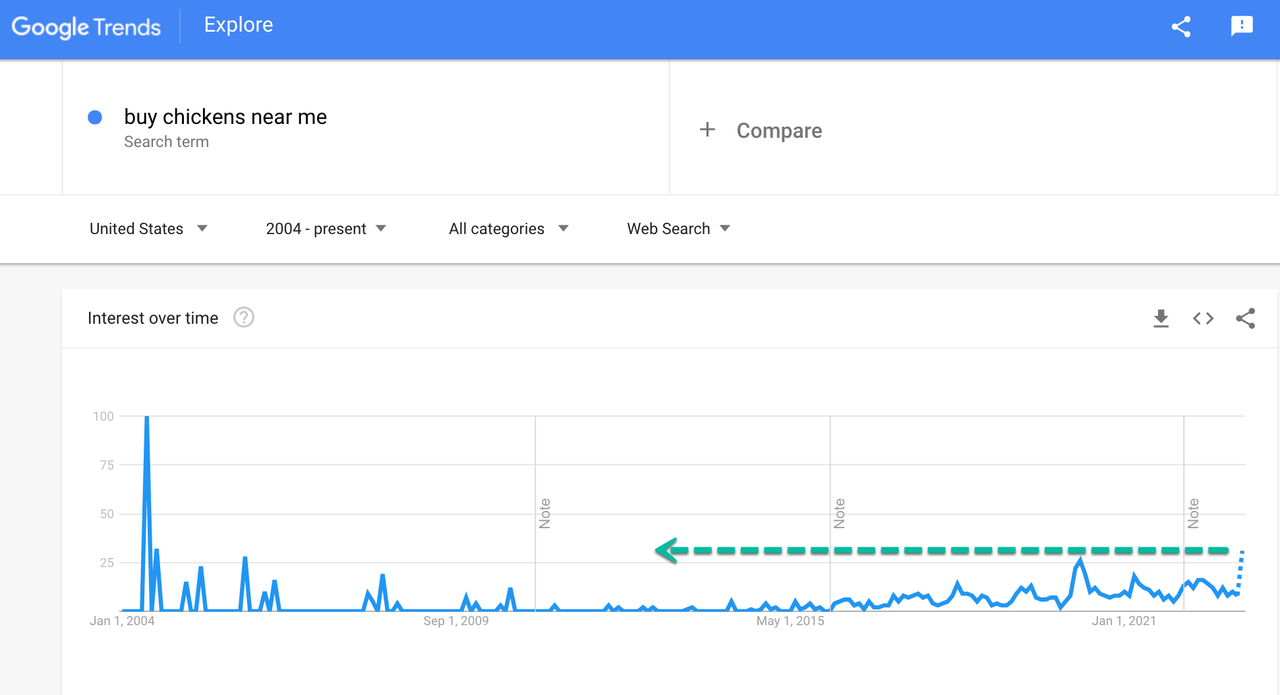Viewport: 1280px width, 695px height.
Task: Expand the All categories dropdown
Action: point(509,228)
